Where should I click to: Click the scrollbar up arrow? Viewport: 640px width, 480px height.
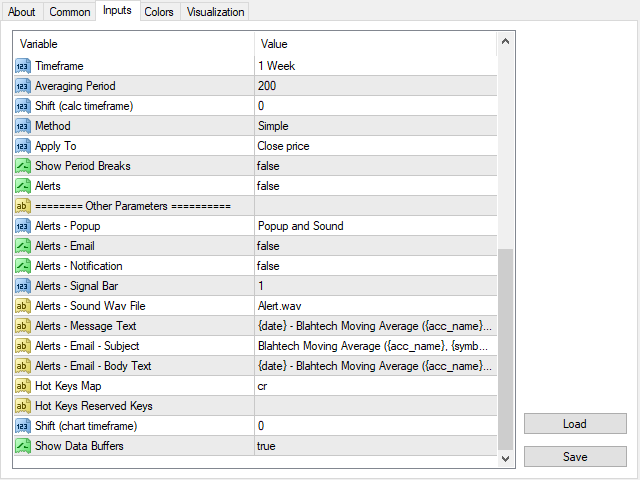coord(505,41)
